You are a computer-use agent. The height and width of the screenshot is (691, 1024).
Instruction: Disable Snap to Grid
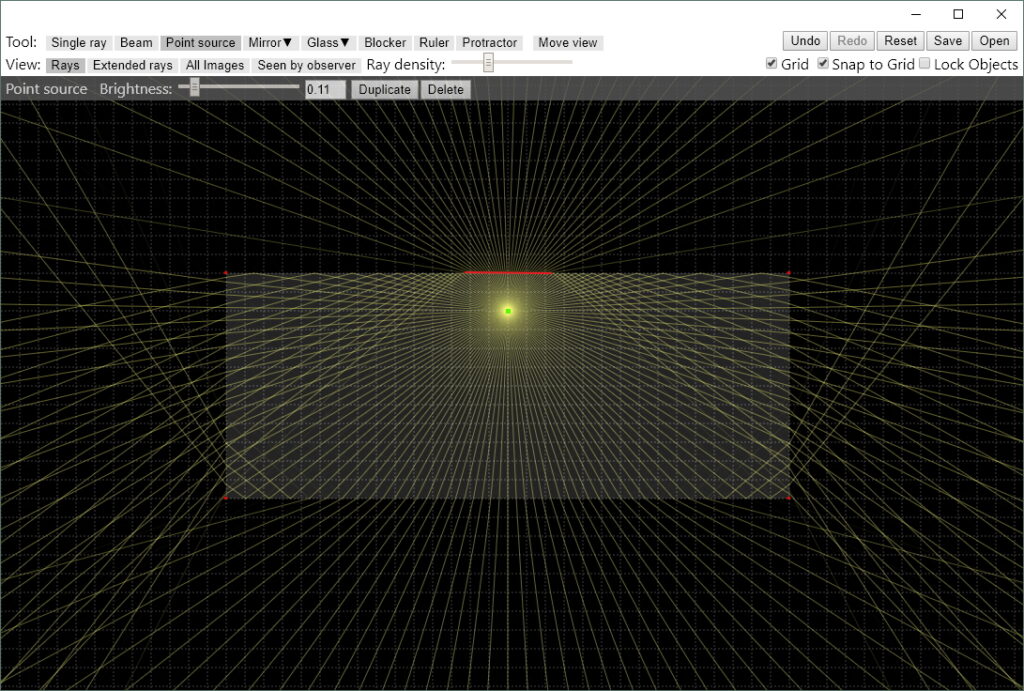[823, 64]
